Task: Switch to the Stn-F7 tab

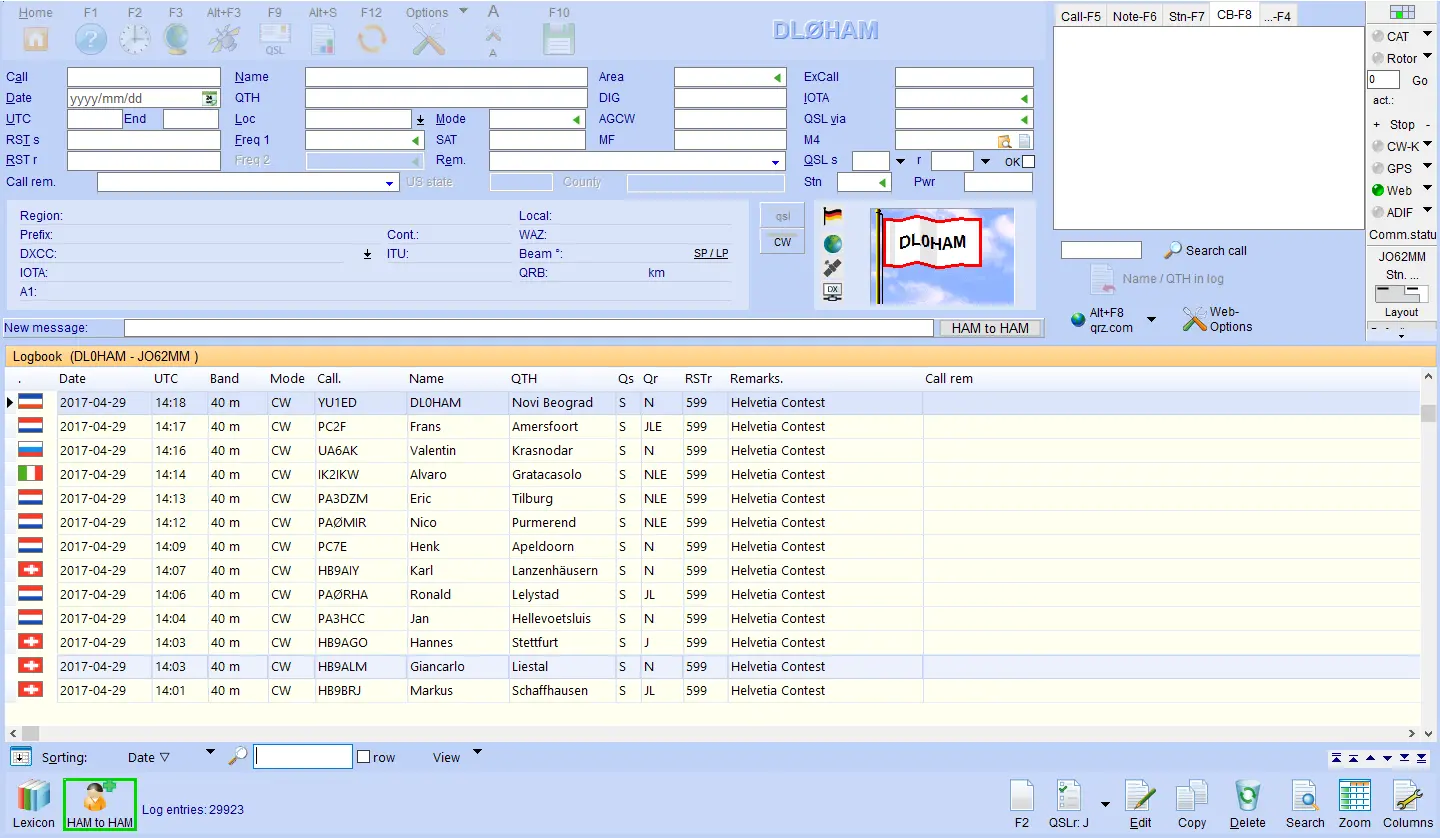Action: 1186,16
